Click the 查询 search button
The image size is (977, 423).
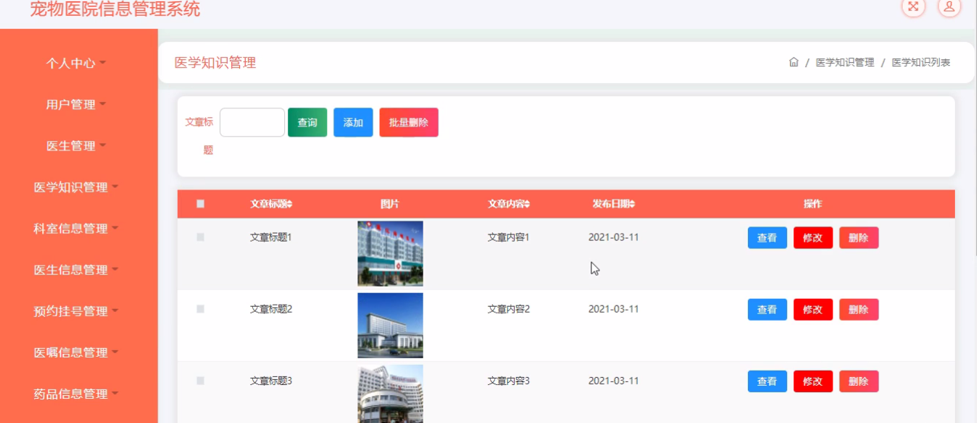[307, 123]
